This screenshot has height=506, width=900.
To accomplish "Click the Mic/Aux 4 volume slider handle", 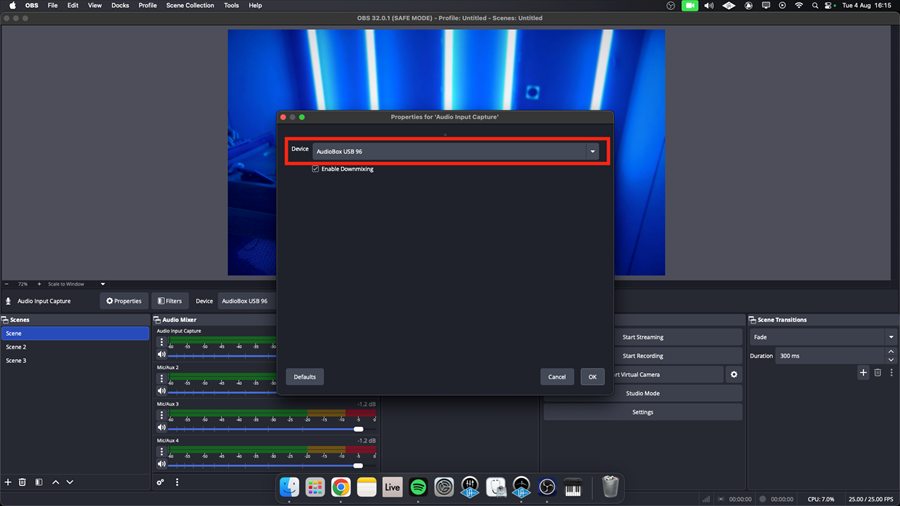I will coord(359,465).
